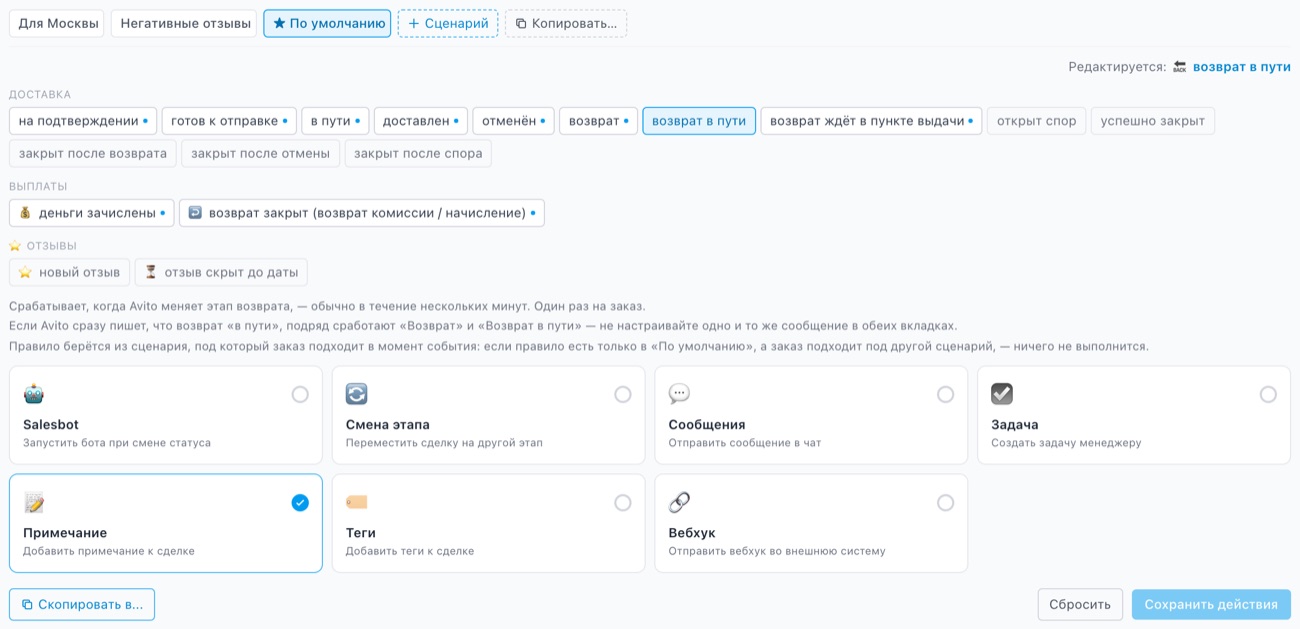Uncheck the Примечание action
Image resolution: width=1300 pixels, height=629 pixels.
click(x=300, y=502)
